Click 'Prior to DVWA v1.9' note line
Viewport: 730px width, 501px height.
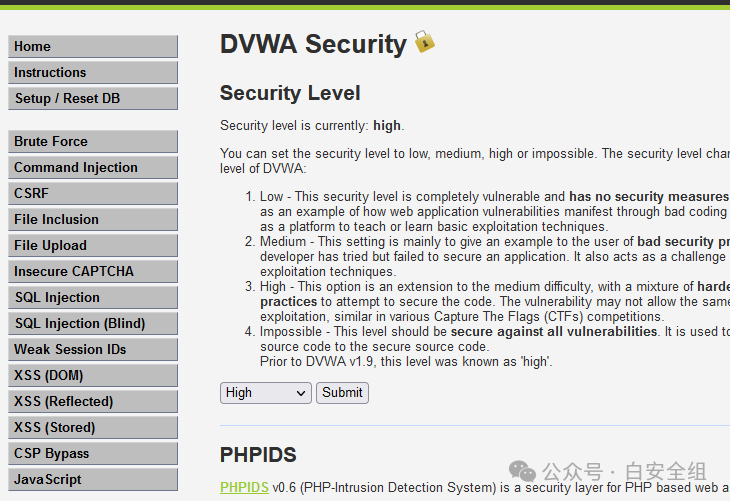pyautogui.click(x=406, y=362)
